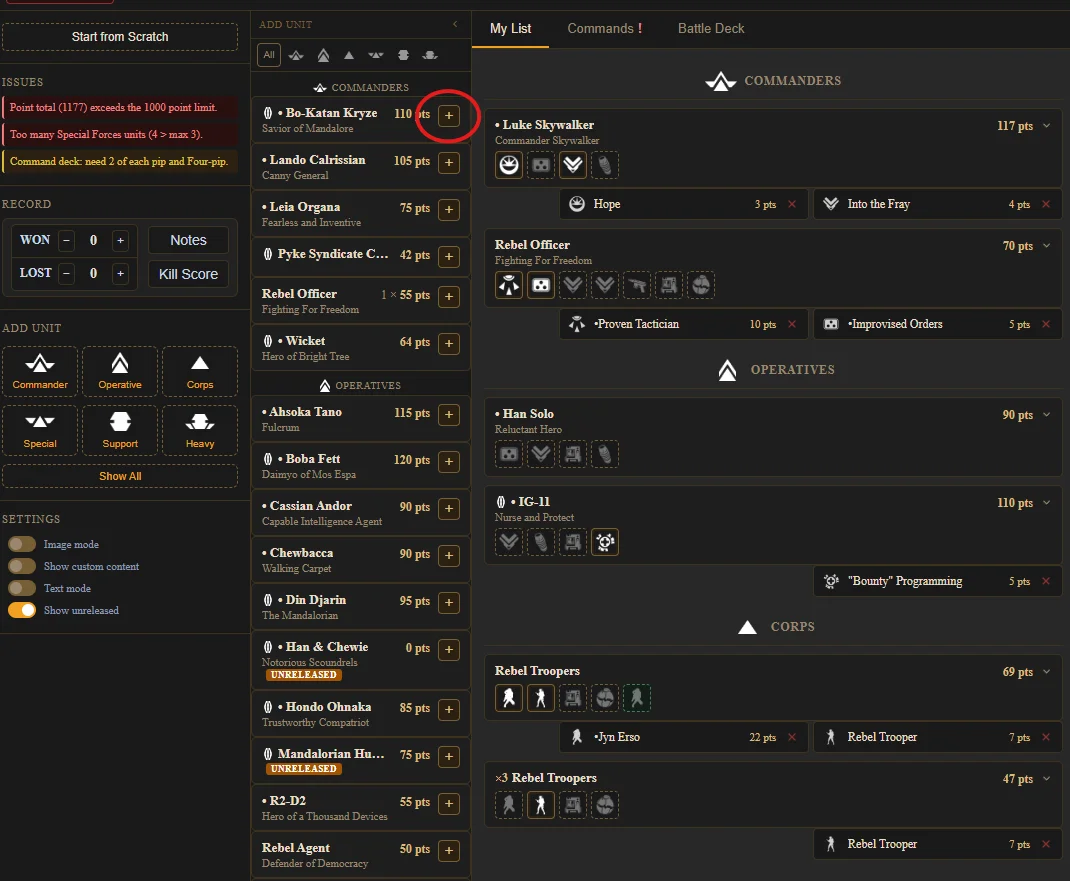Remove Jyn Erso upgrade
This screenshot has width=1070, height=881.
pyautogui.click(x=792, y=737)
